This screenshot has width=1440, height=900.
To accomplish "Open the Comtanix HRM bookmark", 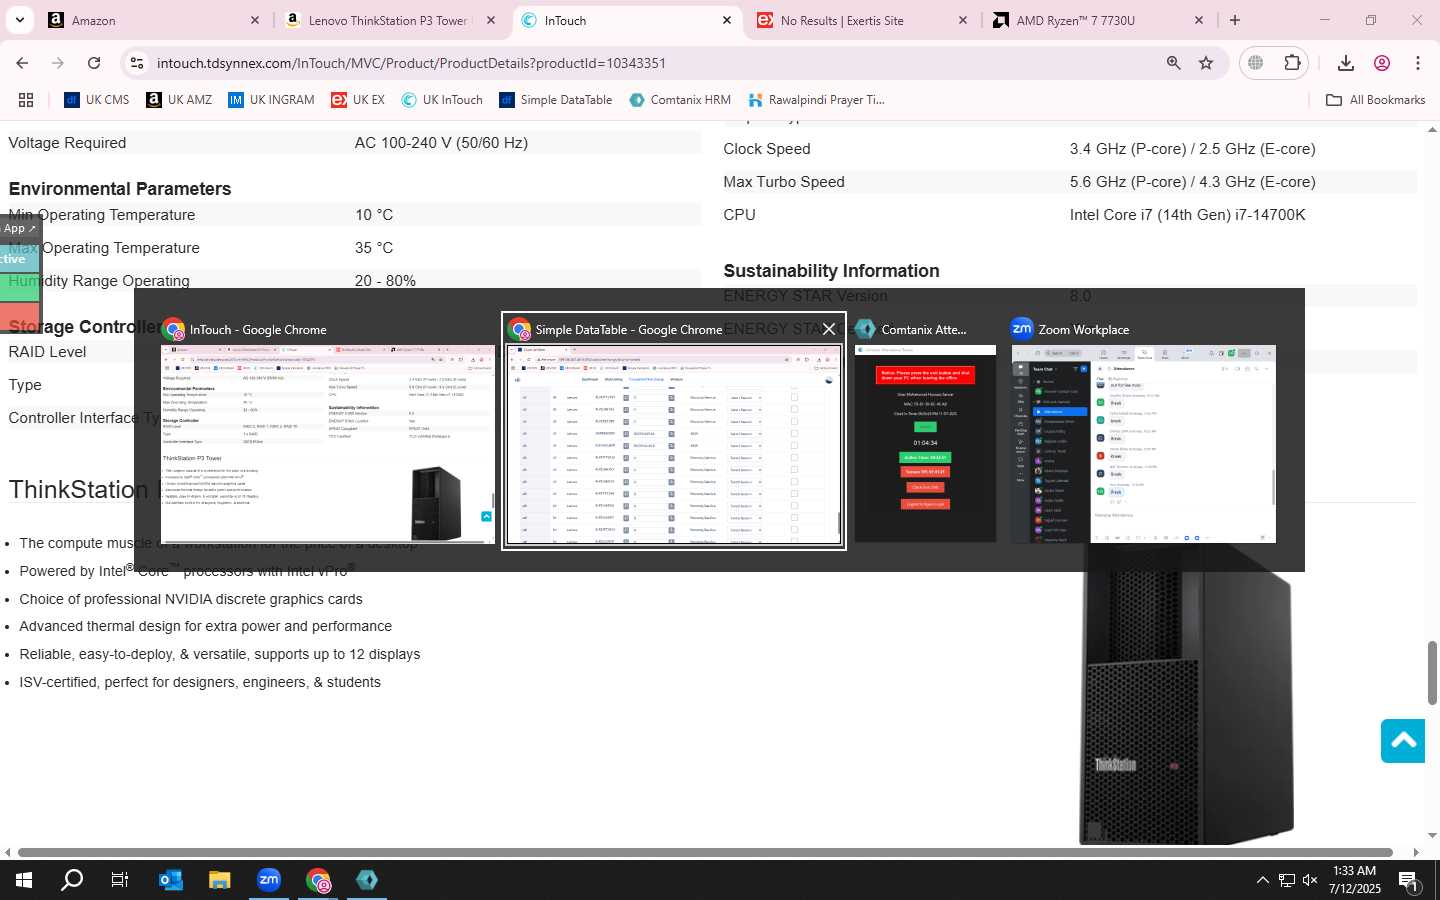I will pyautogui.click(x=680, y=100).
